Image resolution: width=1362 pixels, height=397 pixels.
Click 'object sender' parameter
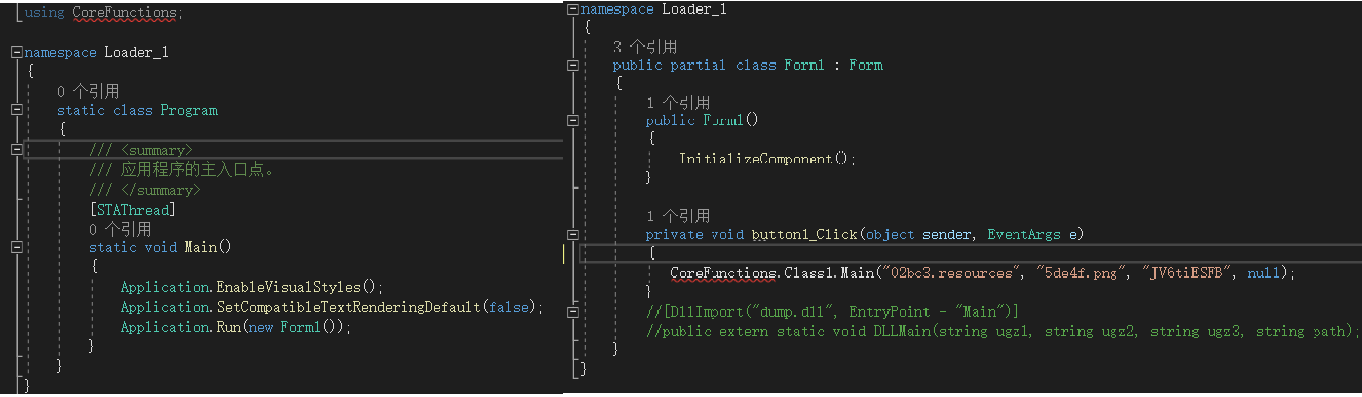click(x=919, y=234)
